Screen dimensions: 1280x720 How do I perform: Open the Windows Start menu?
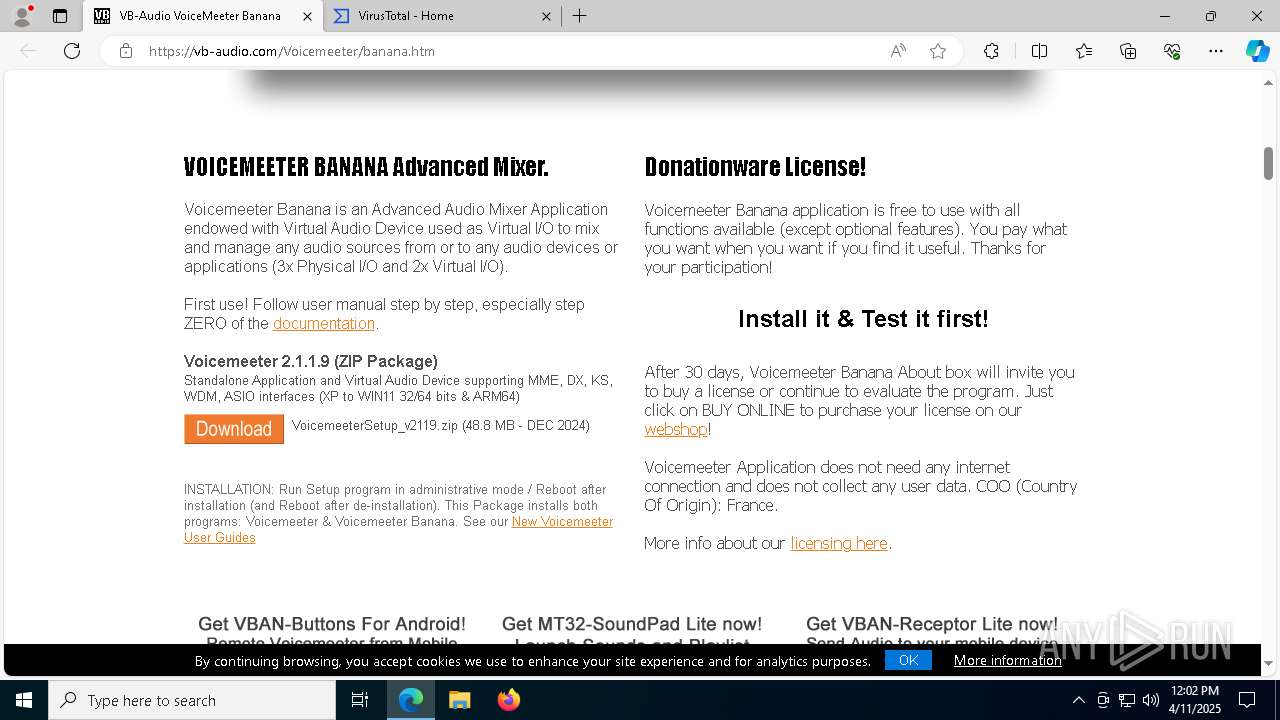point(24,700)
